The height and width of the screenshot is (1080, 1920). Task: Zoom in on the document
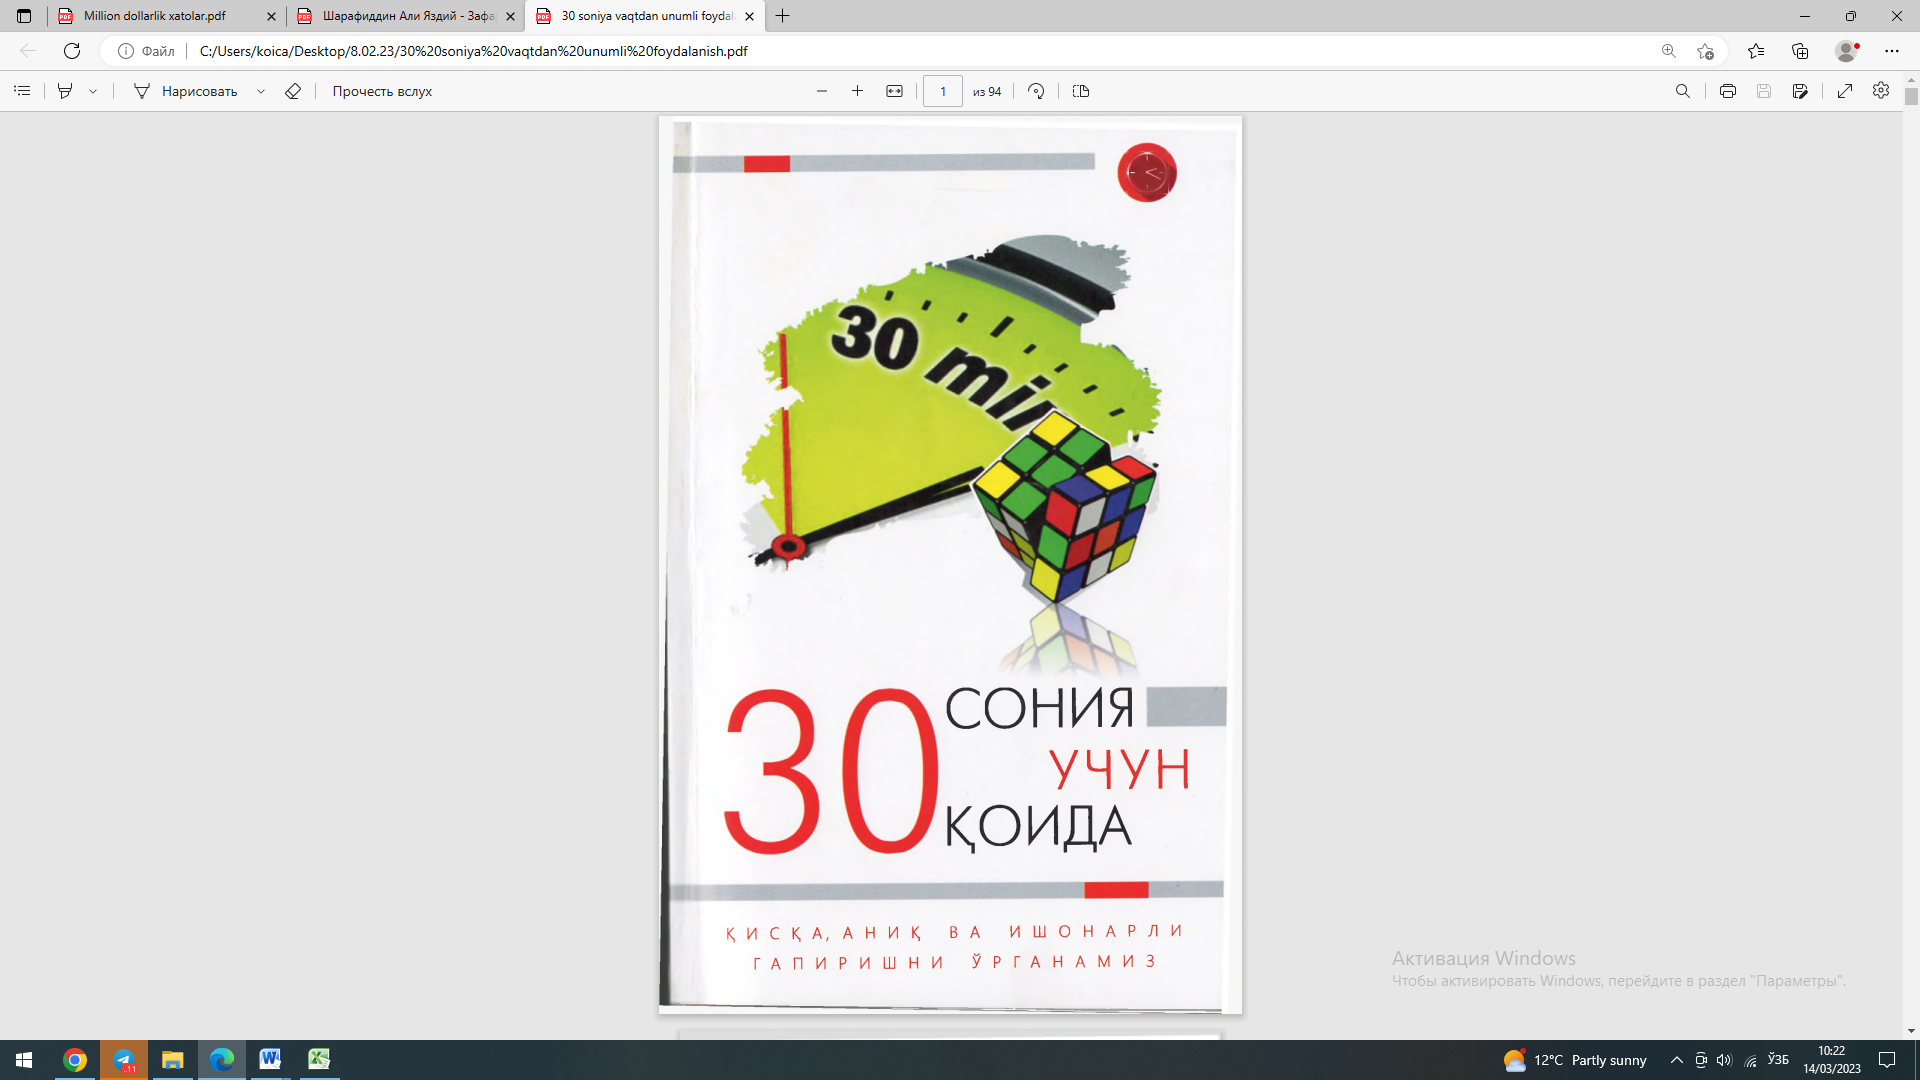[x=857, y=91]
